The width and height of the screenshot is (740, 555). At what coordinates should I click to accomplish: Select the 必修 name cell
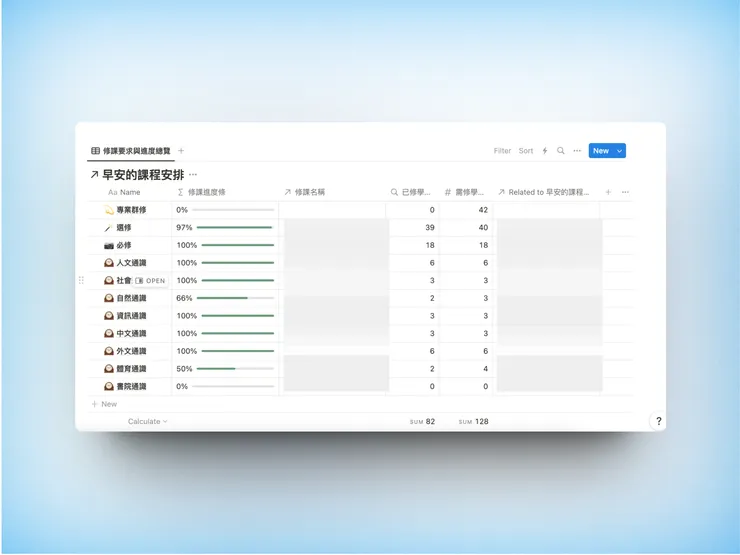point(130,245)
